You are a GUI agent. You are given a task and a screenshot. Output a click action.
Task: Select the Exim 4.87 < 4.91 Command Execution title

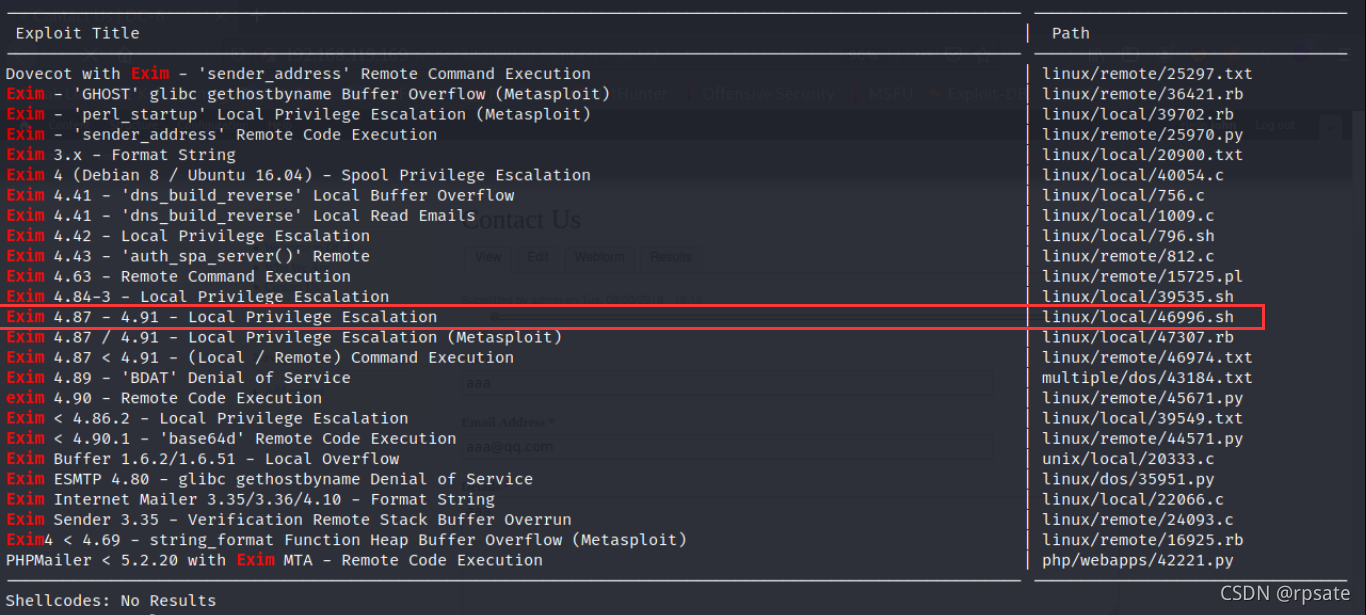tap(260, 358)
